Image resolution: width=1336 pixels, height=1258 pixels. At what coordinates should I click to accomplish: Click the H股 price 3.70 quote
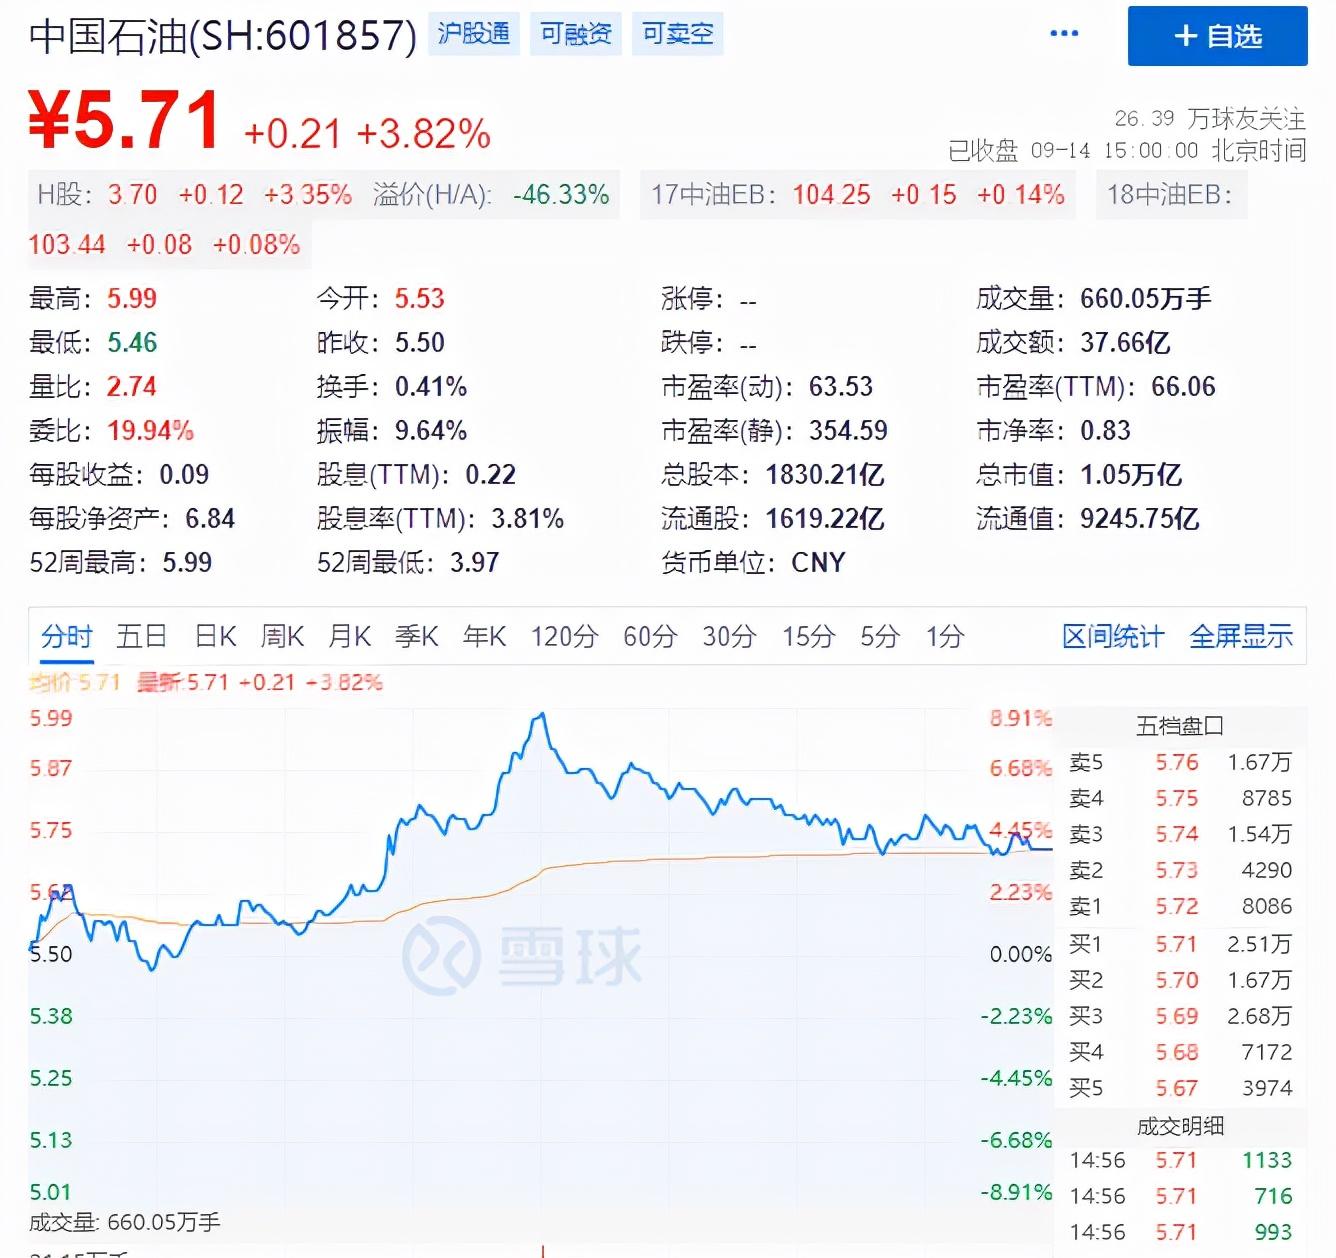pyautogui.click(x=132, y=194)
